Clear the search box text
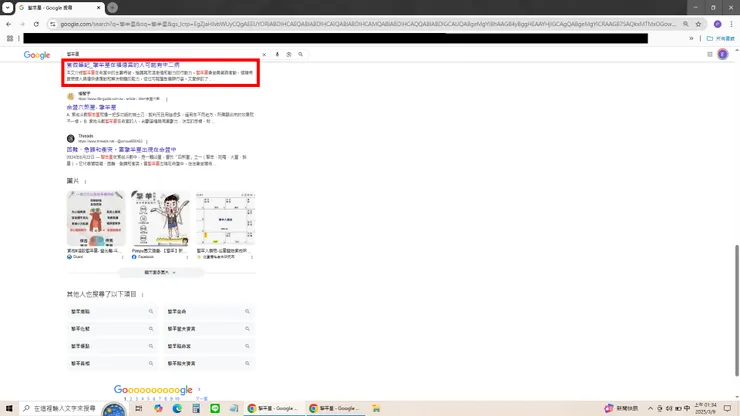This screenshot has width=740, height=416. [264, 54]
